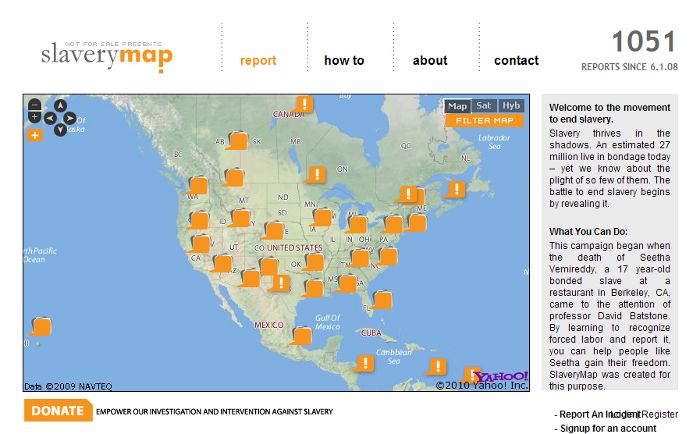Click the Yahoo! logo on the map
This screenshot has width=700, height=434.
[x=500, y=376]
